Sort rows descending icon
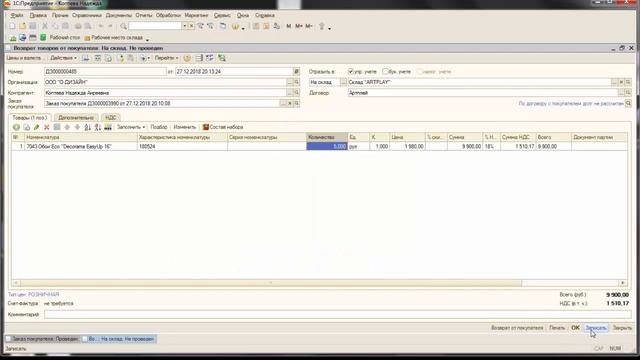This screenshot has height=360, width=640. coord(98,127)
